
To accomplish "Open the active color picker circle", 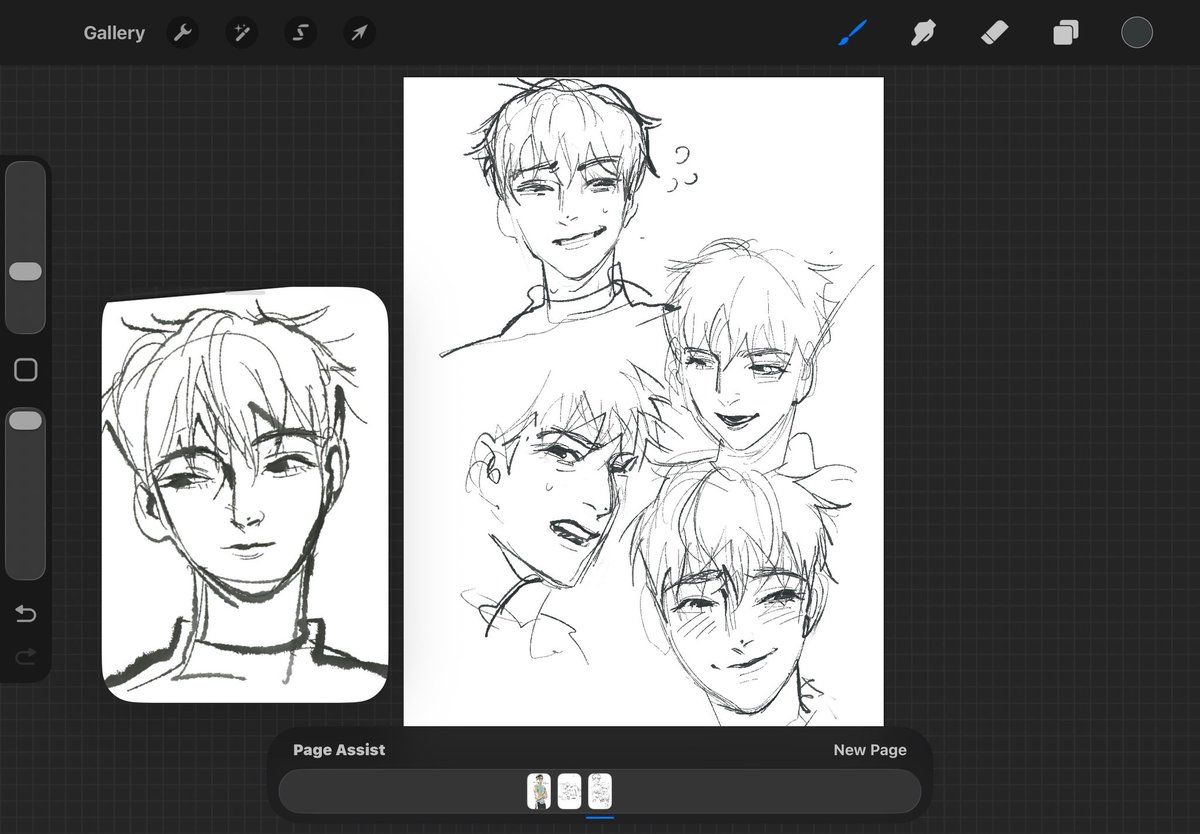I will pyautogui.click(x=1137, y=31).
